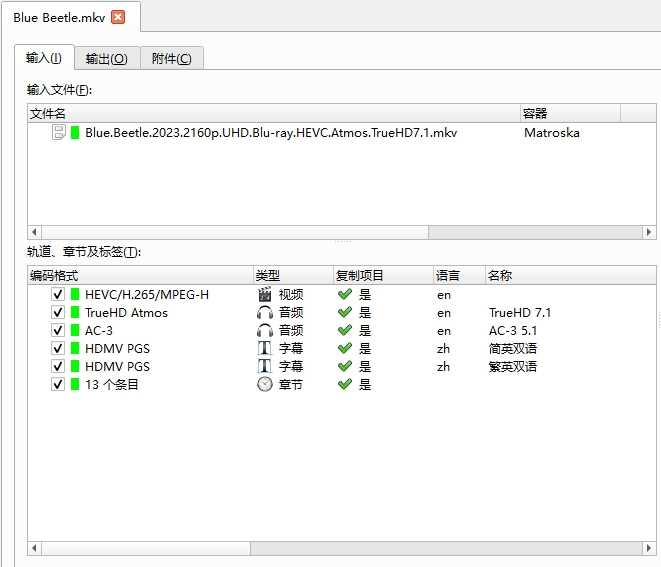Select the 简英双语 subtitle name
Viewport: 661px width, 567px height.
tap(513, 349)
